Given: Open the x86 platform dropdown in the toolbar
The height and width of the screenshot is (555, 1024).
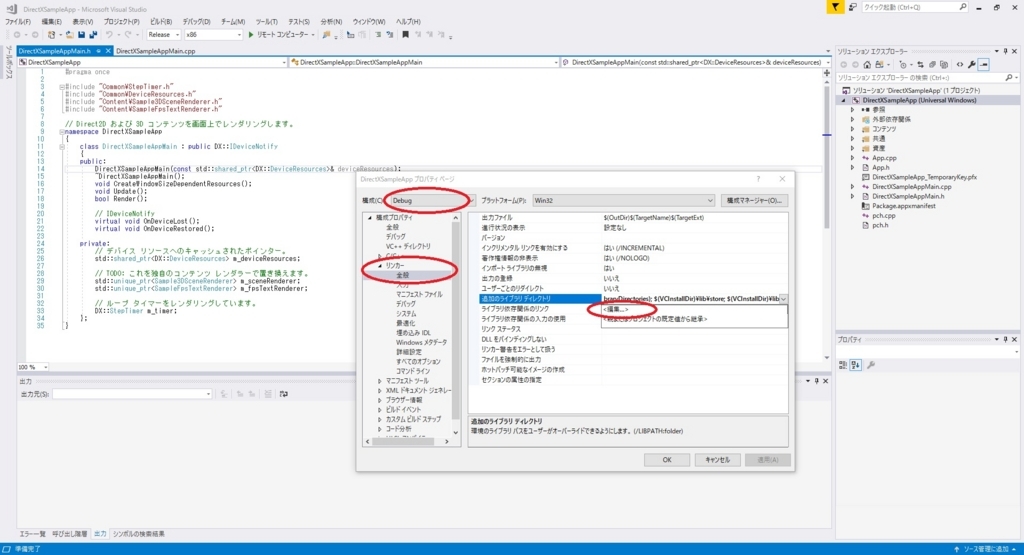Looking at the screenshot, I should point(214,35).
